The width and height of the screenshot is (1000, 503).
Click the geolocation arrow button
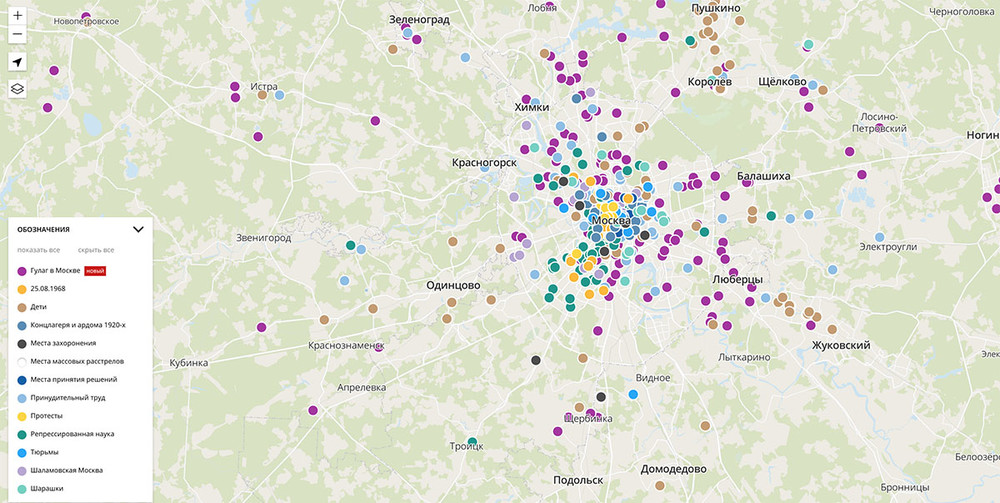[17, 62]
